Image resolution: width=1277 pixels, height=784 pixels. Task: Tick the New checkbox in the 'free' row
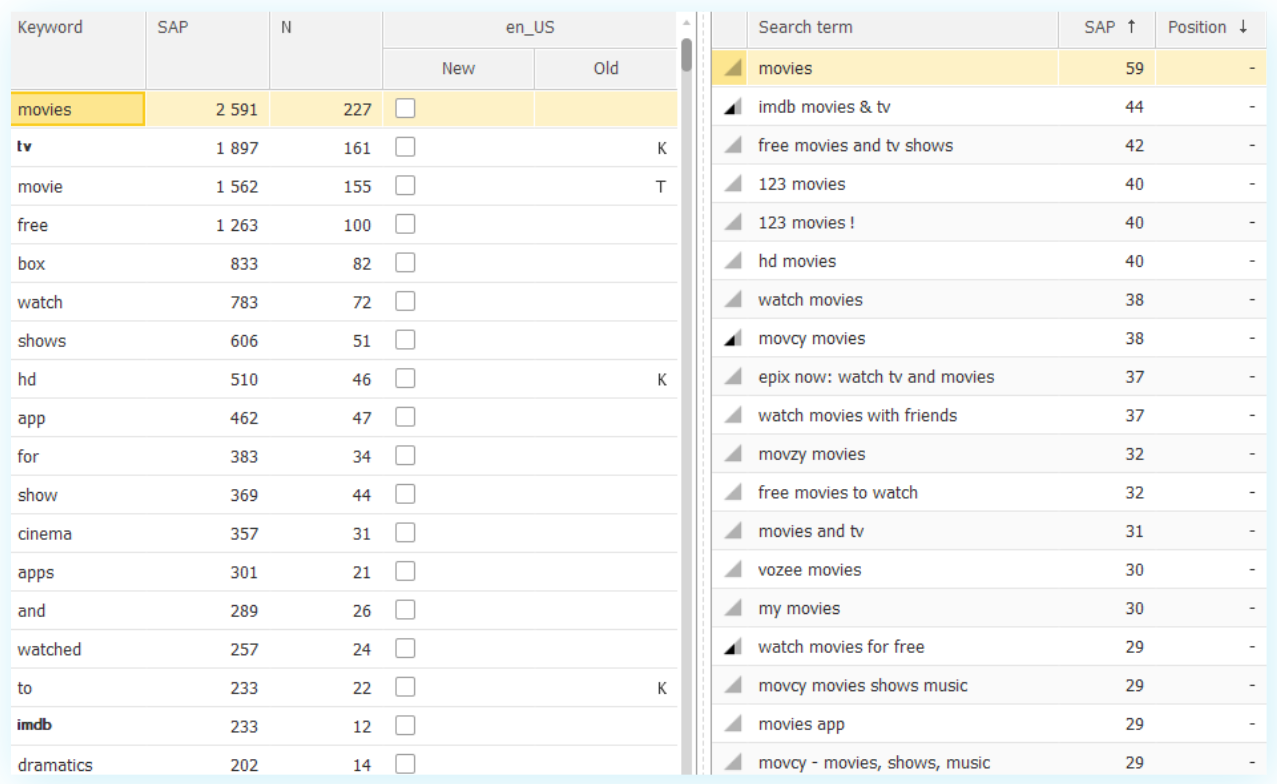coord(405,224)
